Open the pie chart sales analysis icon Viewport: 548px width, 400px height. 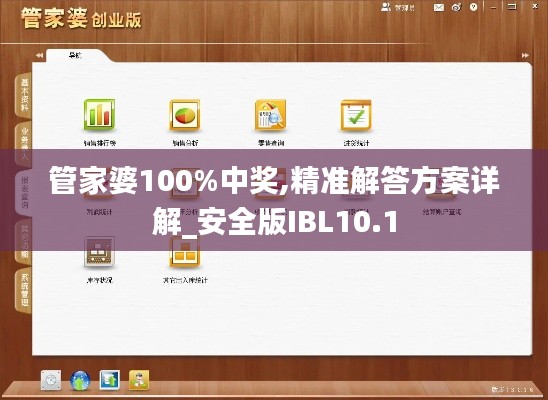pos(185,115)
